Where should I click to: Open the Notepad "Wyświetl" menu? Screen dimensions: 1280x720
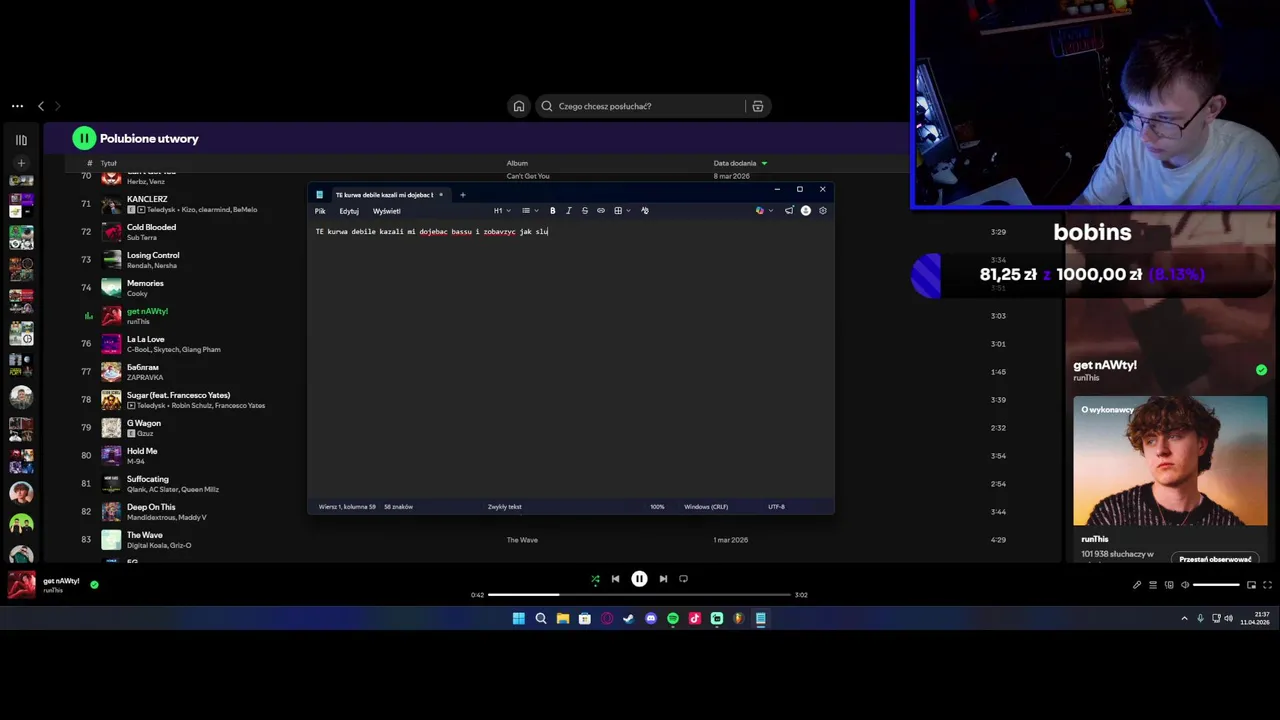pyautogui.click(x=386, y=211)
